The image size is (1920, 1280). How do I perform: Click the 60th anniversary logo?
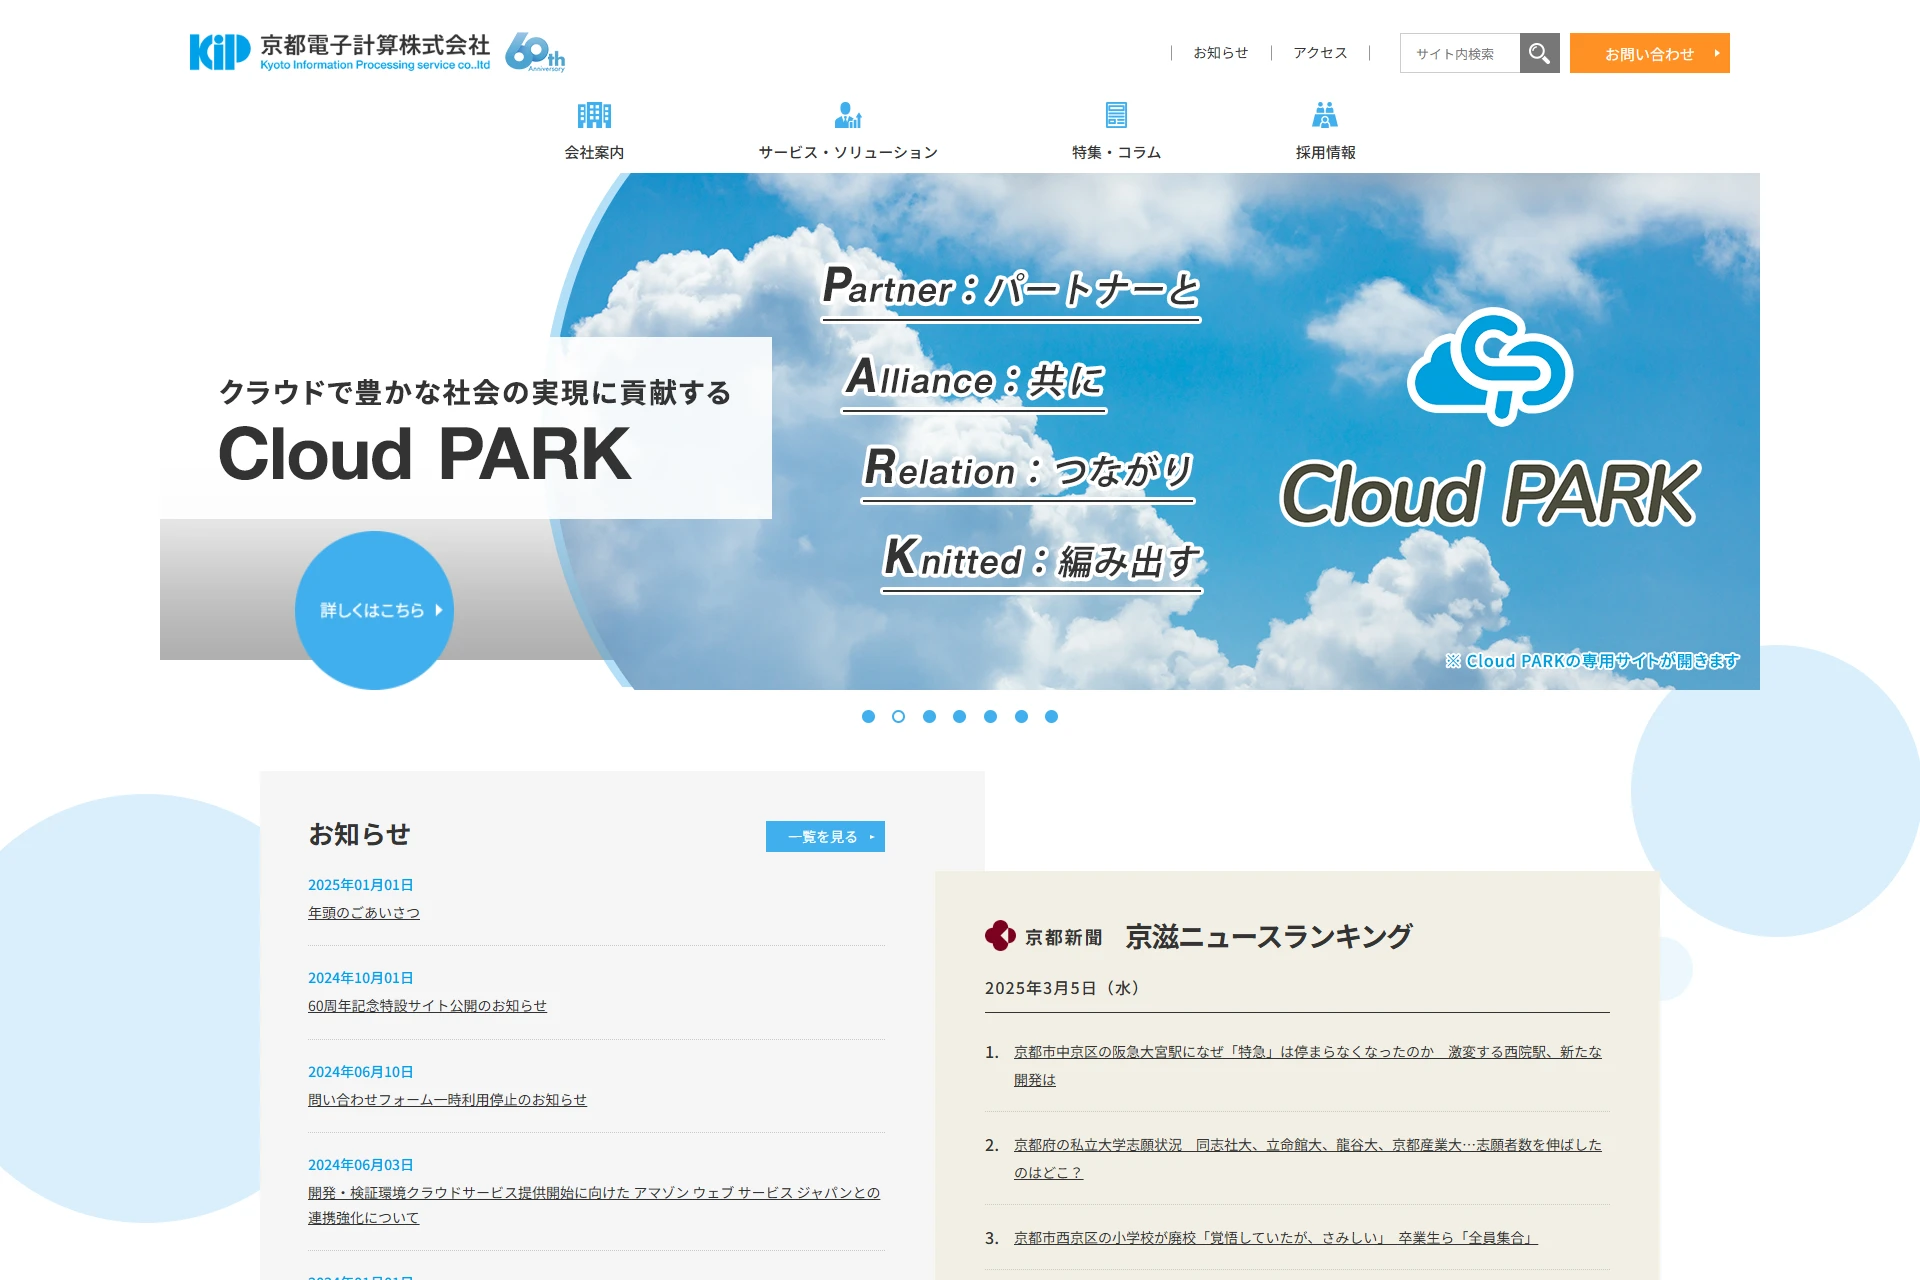pos(535,52)
